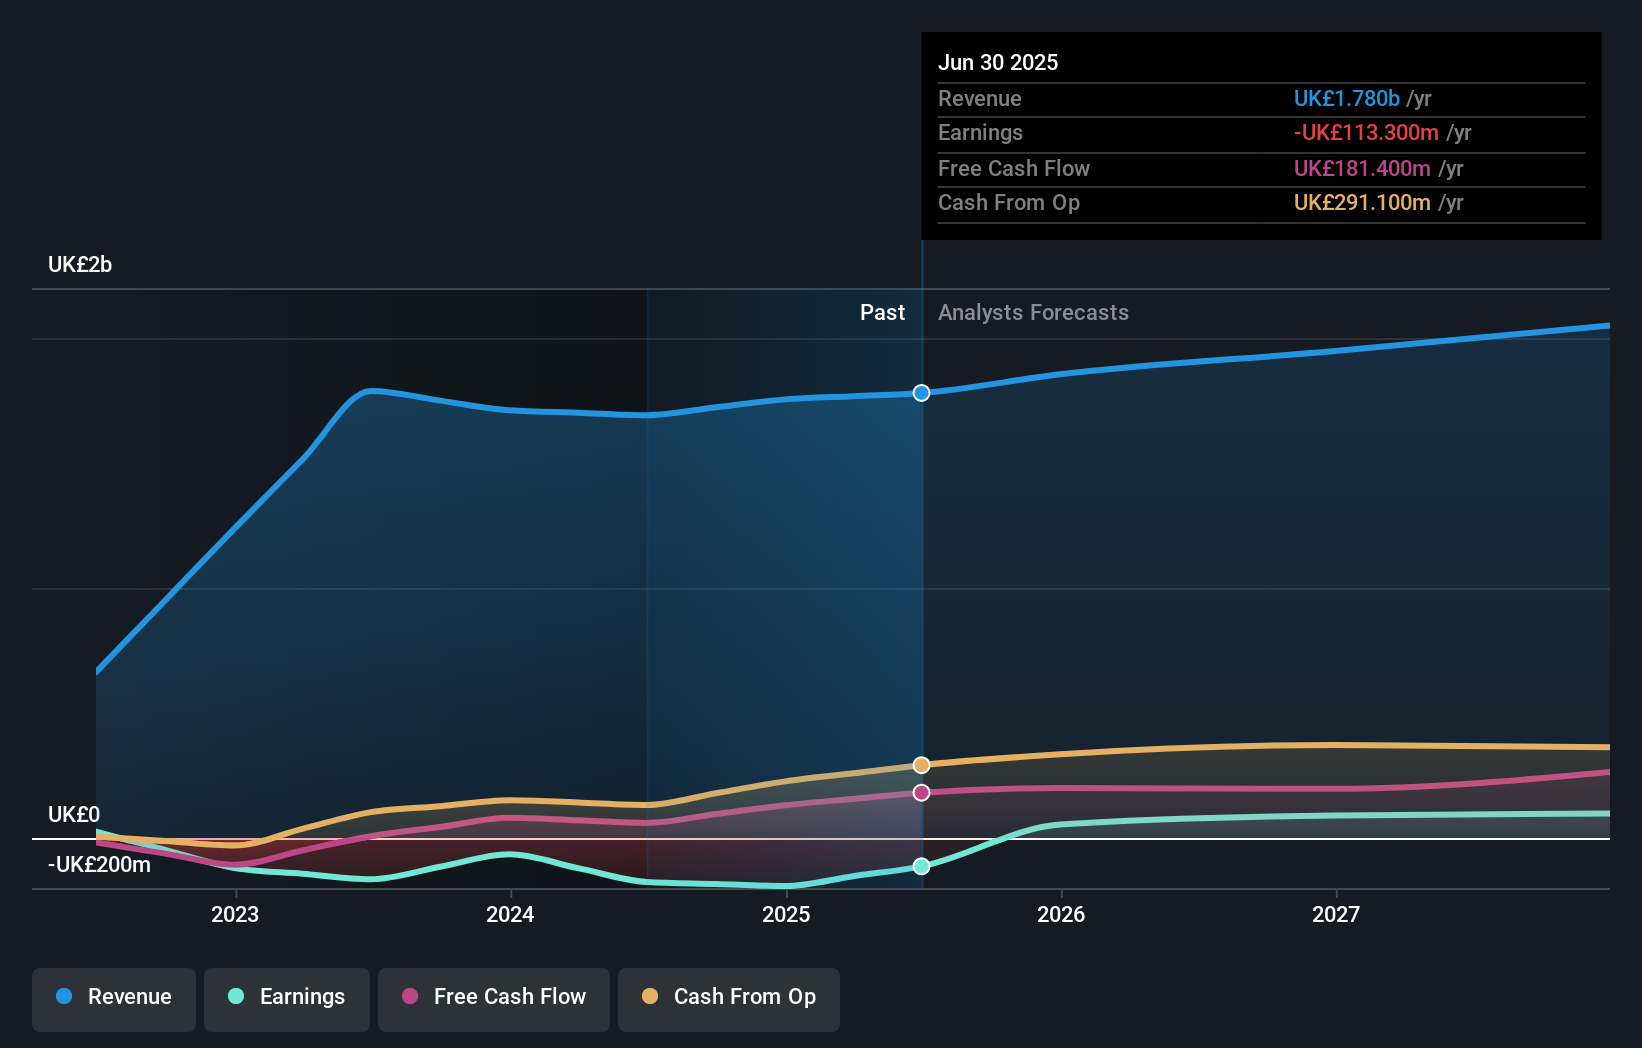
Task: Select the blue Revenue data point marker
Action: (921, 393)
